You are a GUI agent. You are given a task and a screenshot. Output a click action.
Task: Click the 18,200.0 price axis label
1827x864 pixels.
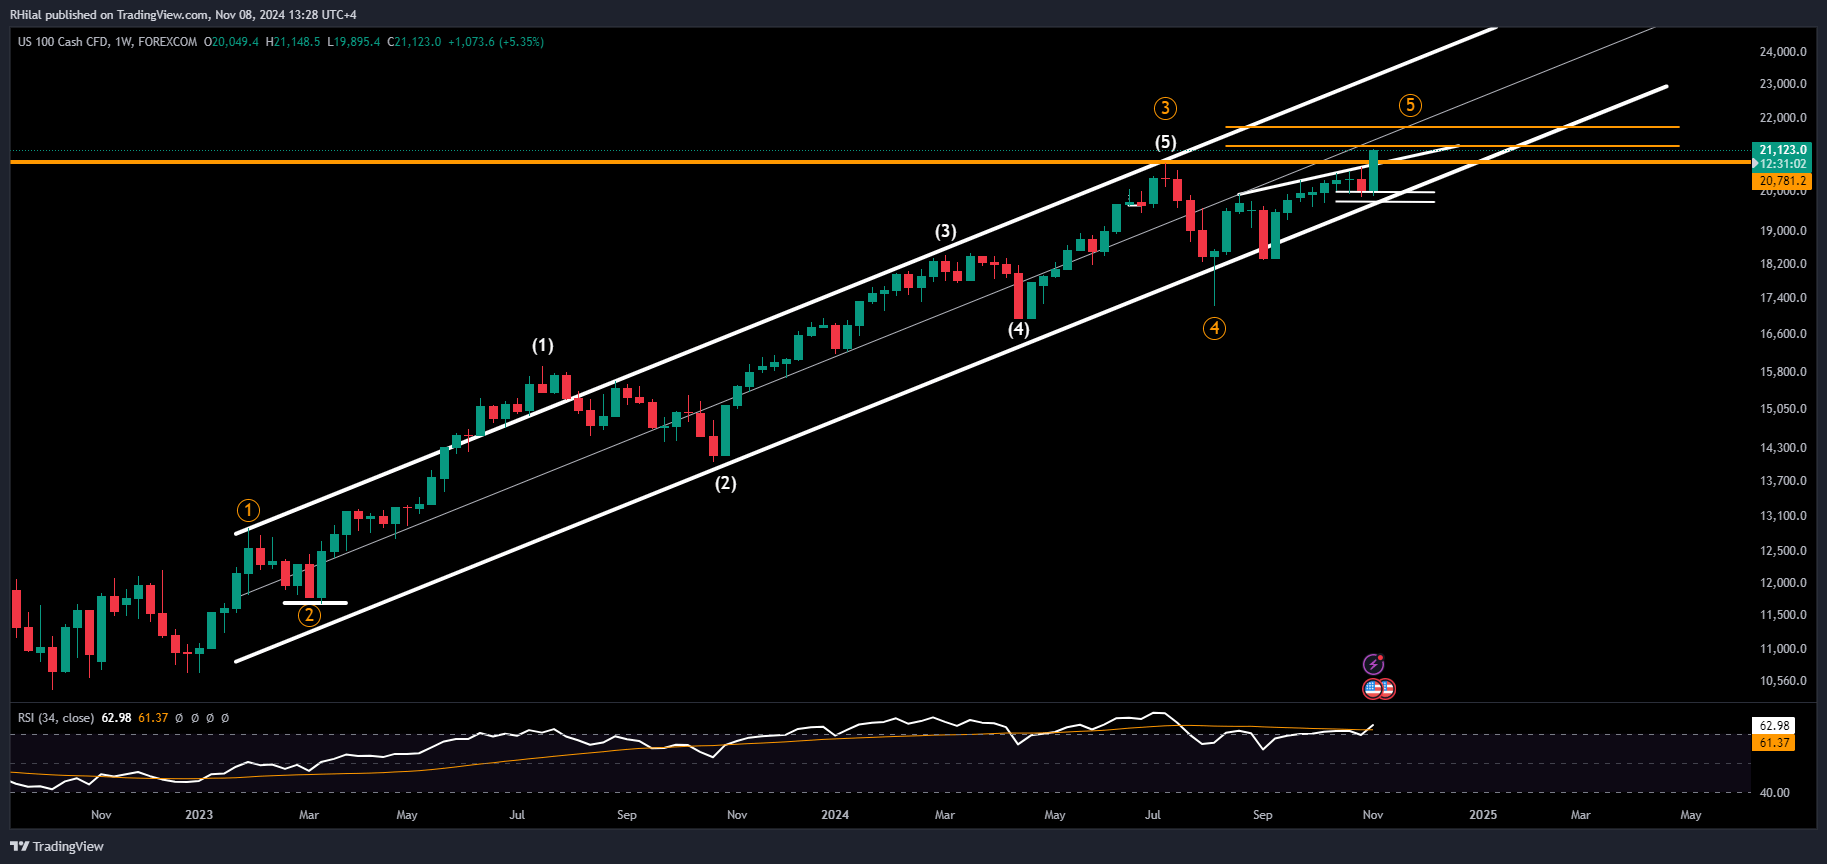coord(1783,264)
